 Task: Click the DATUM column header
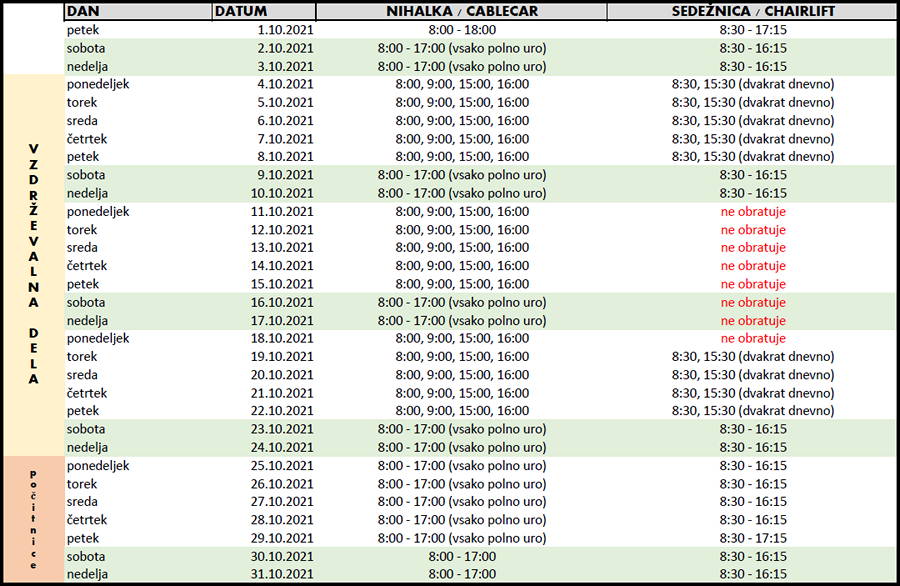coord(264,11)
